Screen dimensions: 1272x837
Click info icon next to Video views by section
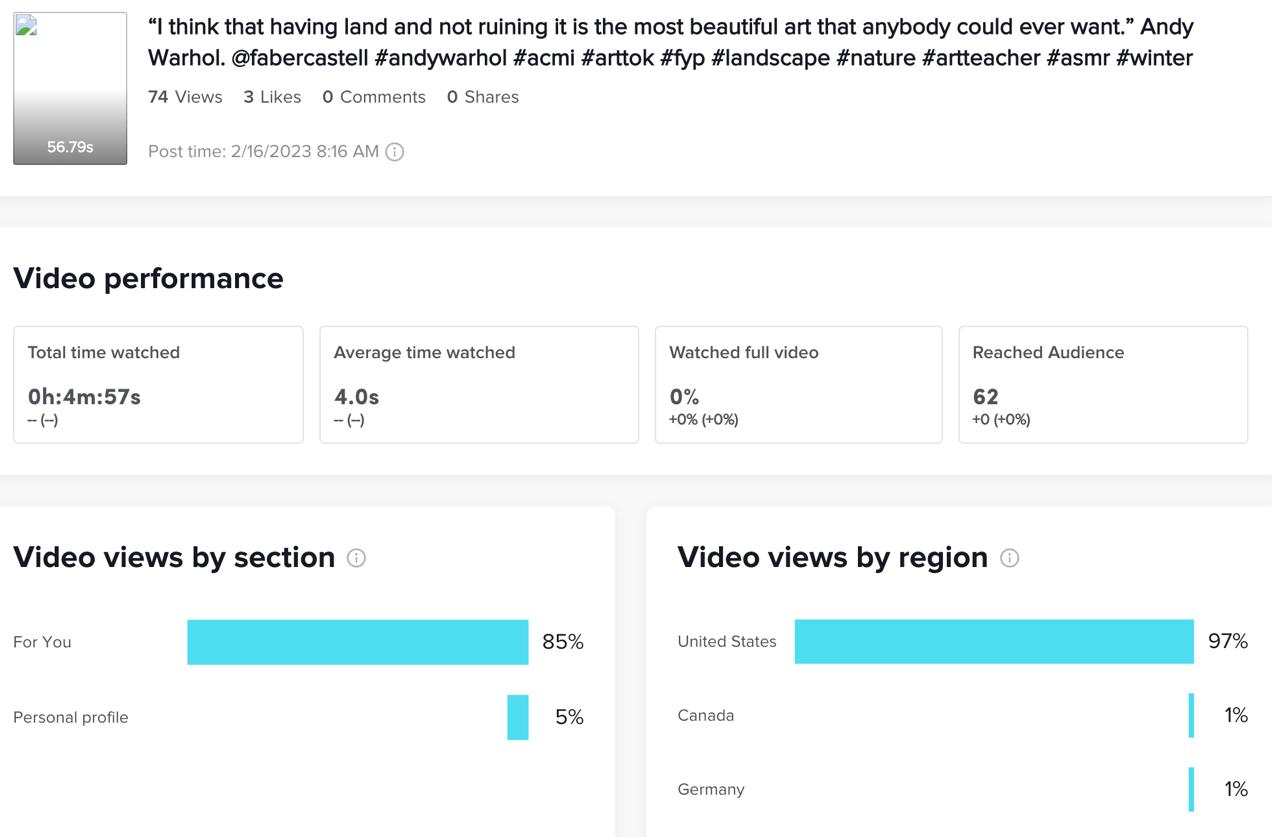(x=356, y=558)
